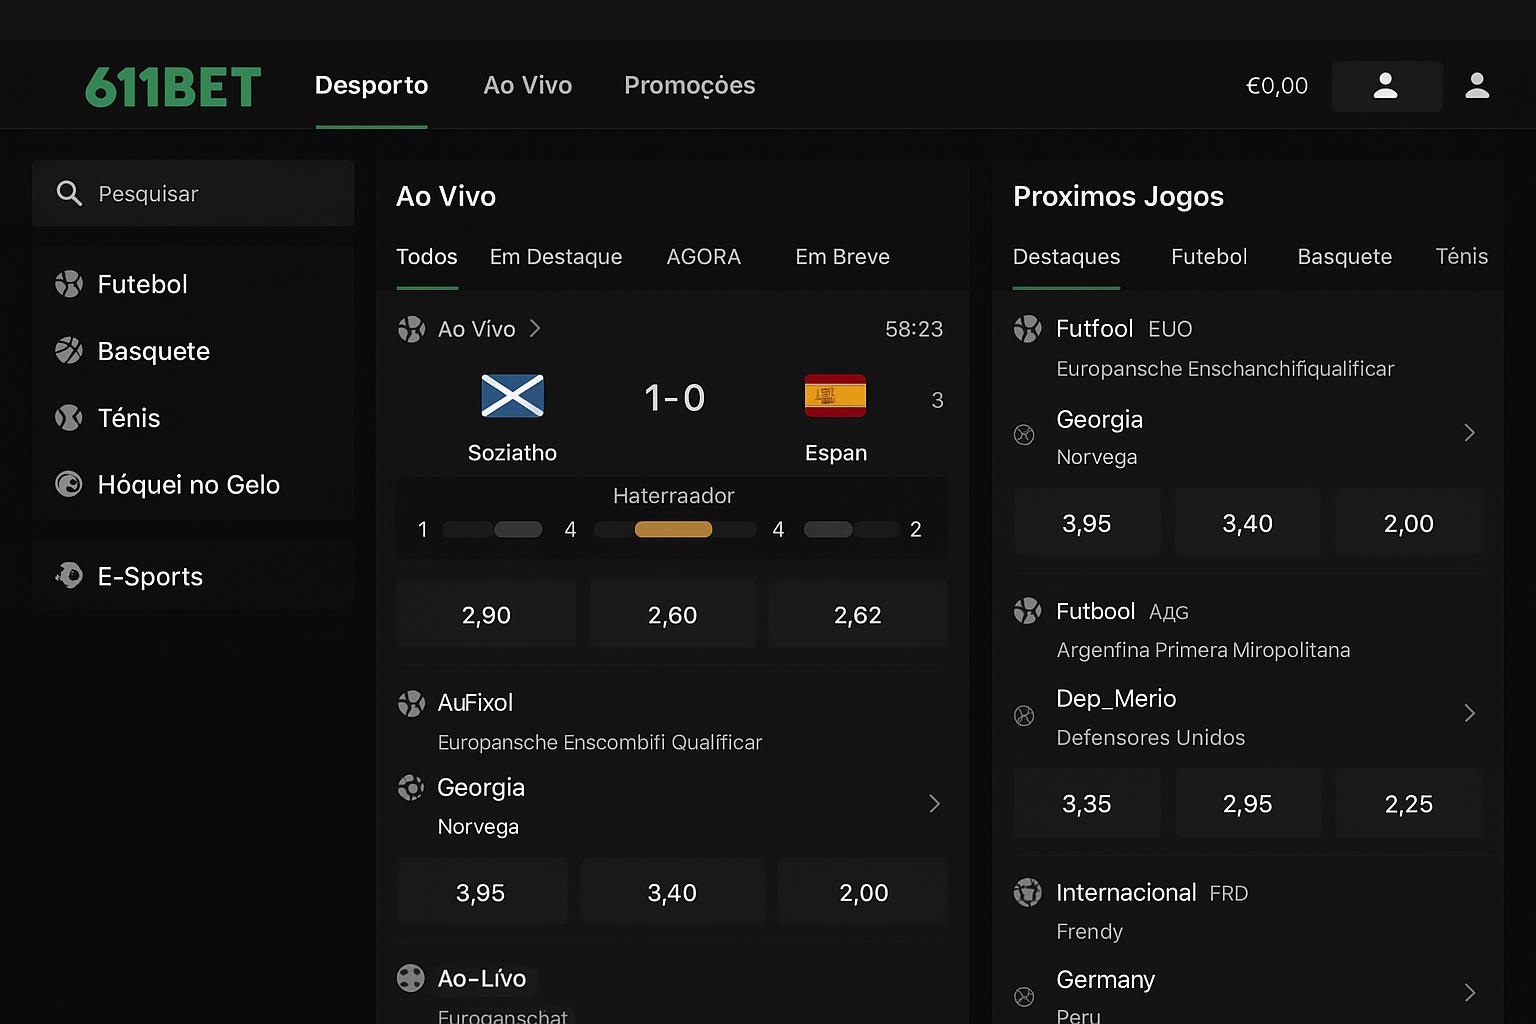Image resolution: width=1536 pixels, height=1024 pixels.
Task: Bet on 3,95 odds in Proximos Jogos
Action: (x=1087, y=523)
